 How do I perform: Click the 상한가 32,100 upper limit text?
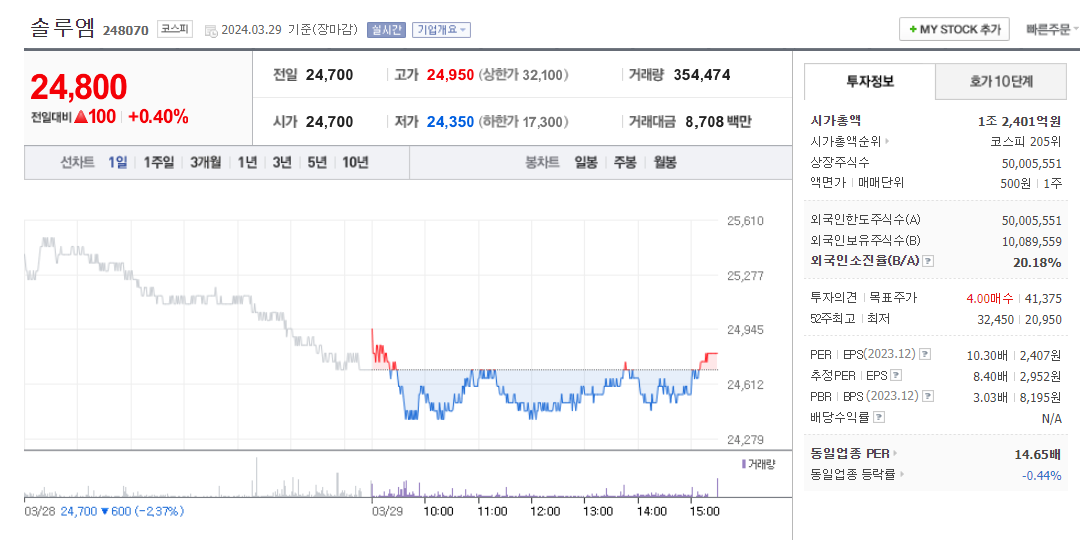click(522, 75)
